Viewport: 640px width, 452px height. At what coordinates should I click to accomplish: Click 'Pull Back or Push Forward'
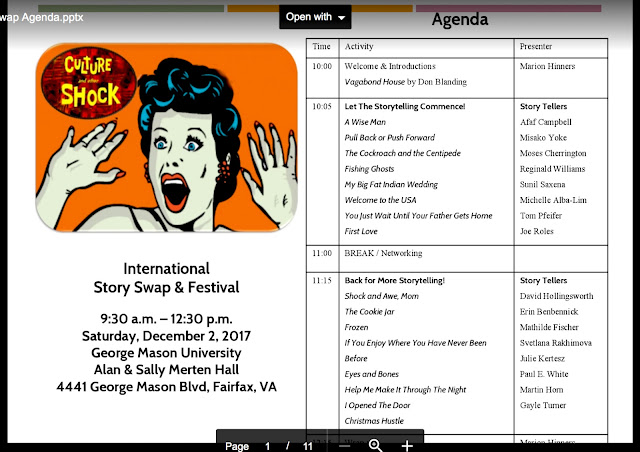click(390, 137)
